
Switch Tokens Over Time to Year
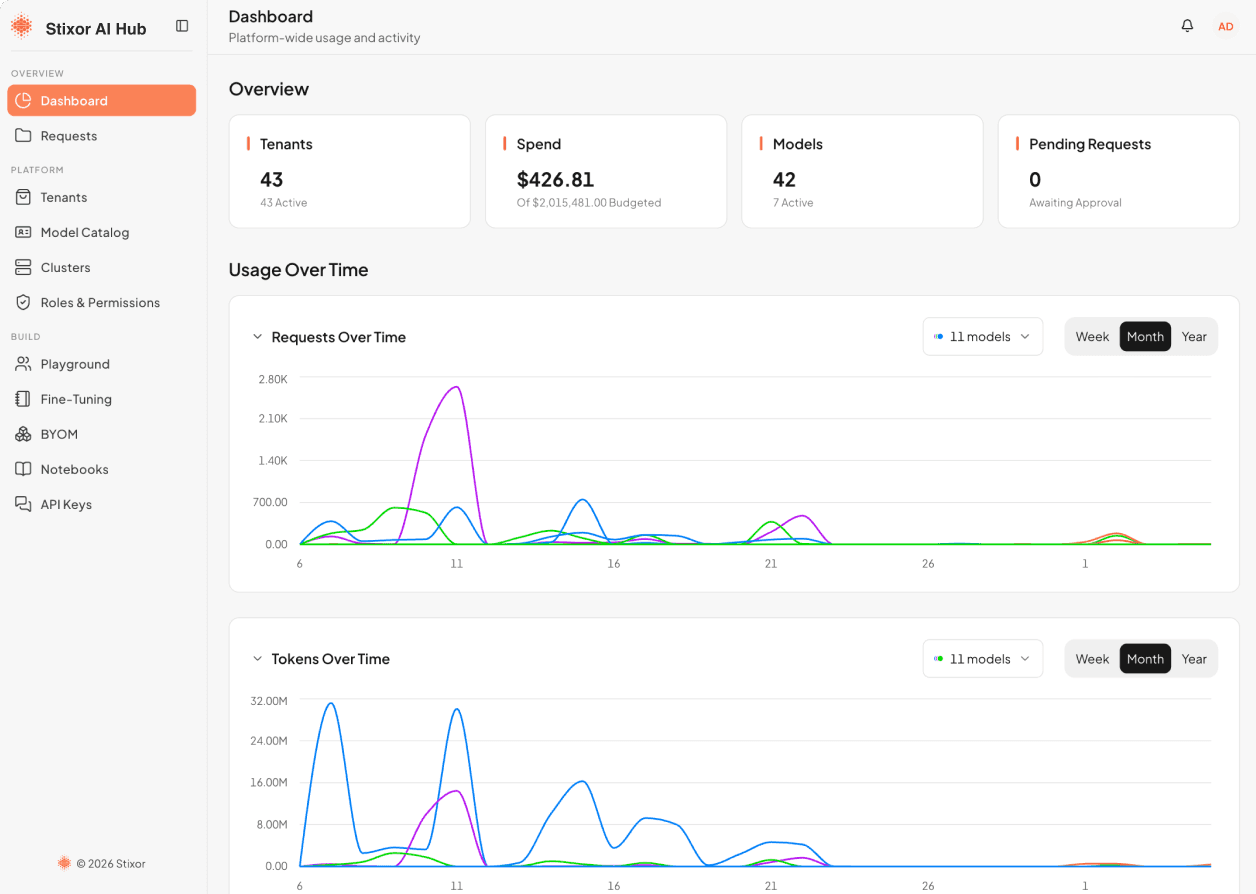[1194, 659]
